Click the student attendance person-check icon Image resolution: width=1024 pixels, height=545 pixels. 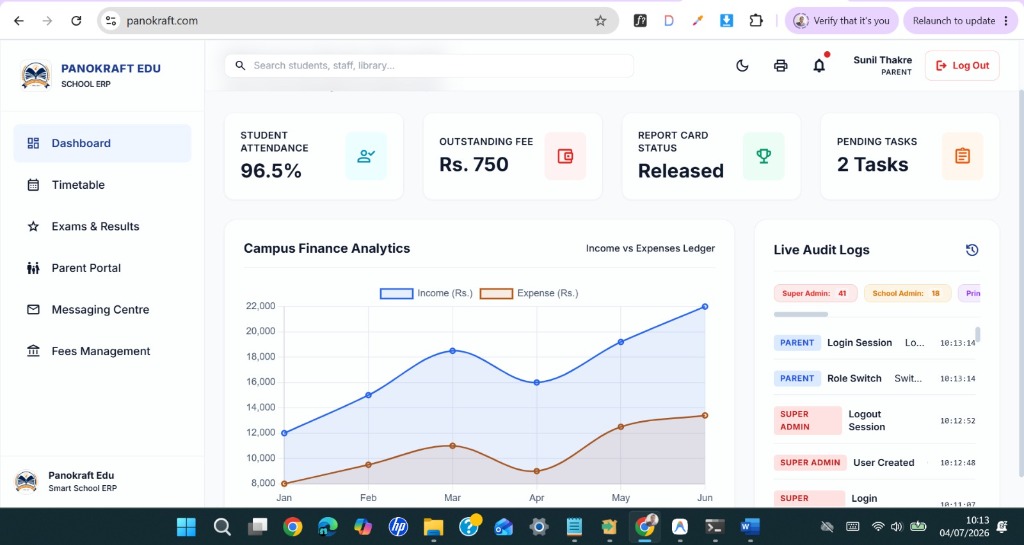pos(366,156)
